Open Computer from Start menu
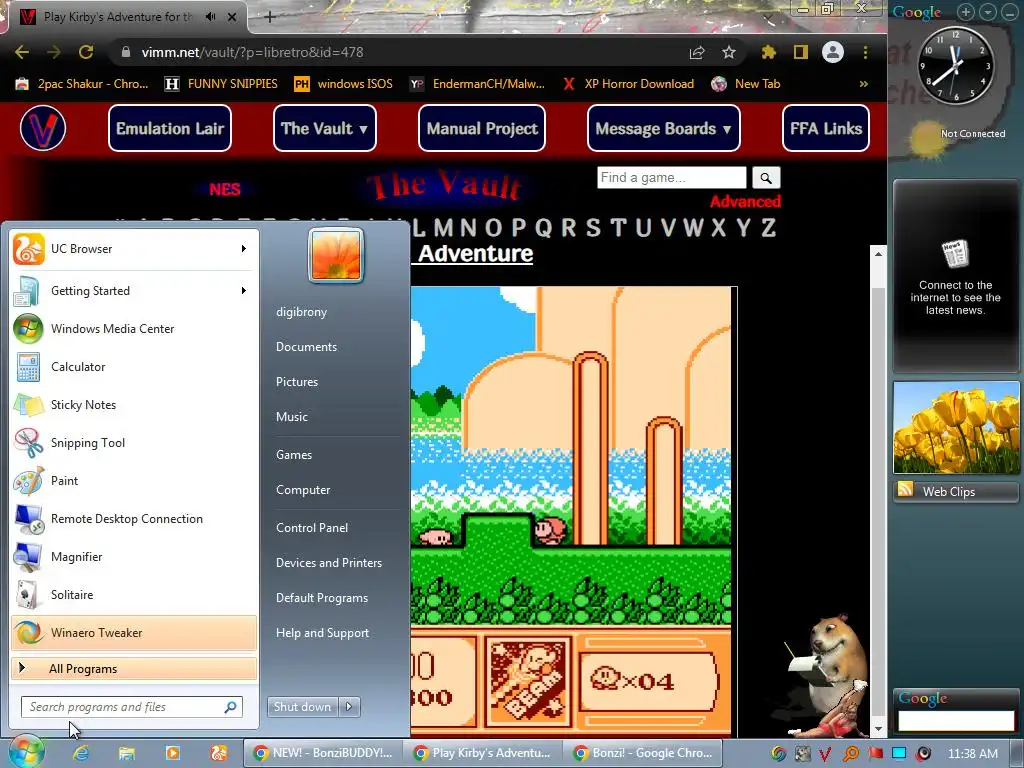The width and height of the screenshot is (1024, 768). point(303,490)
